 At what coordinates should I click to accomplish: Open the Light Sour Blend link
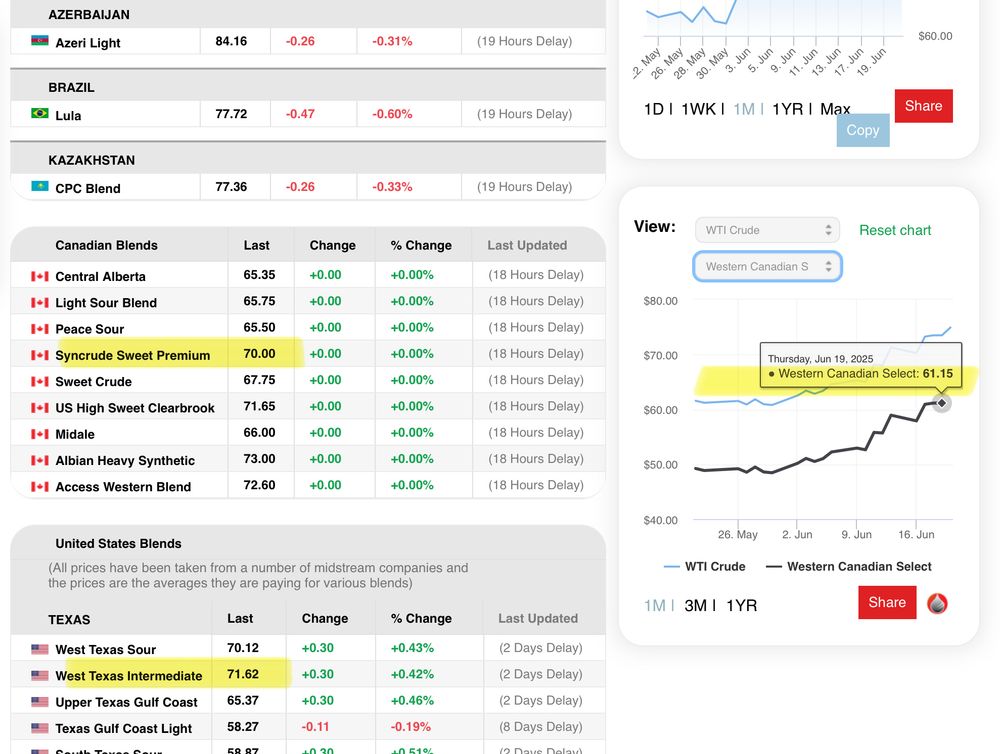click(106, 302)
